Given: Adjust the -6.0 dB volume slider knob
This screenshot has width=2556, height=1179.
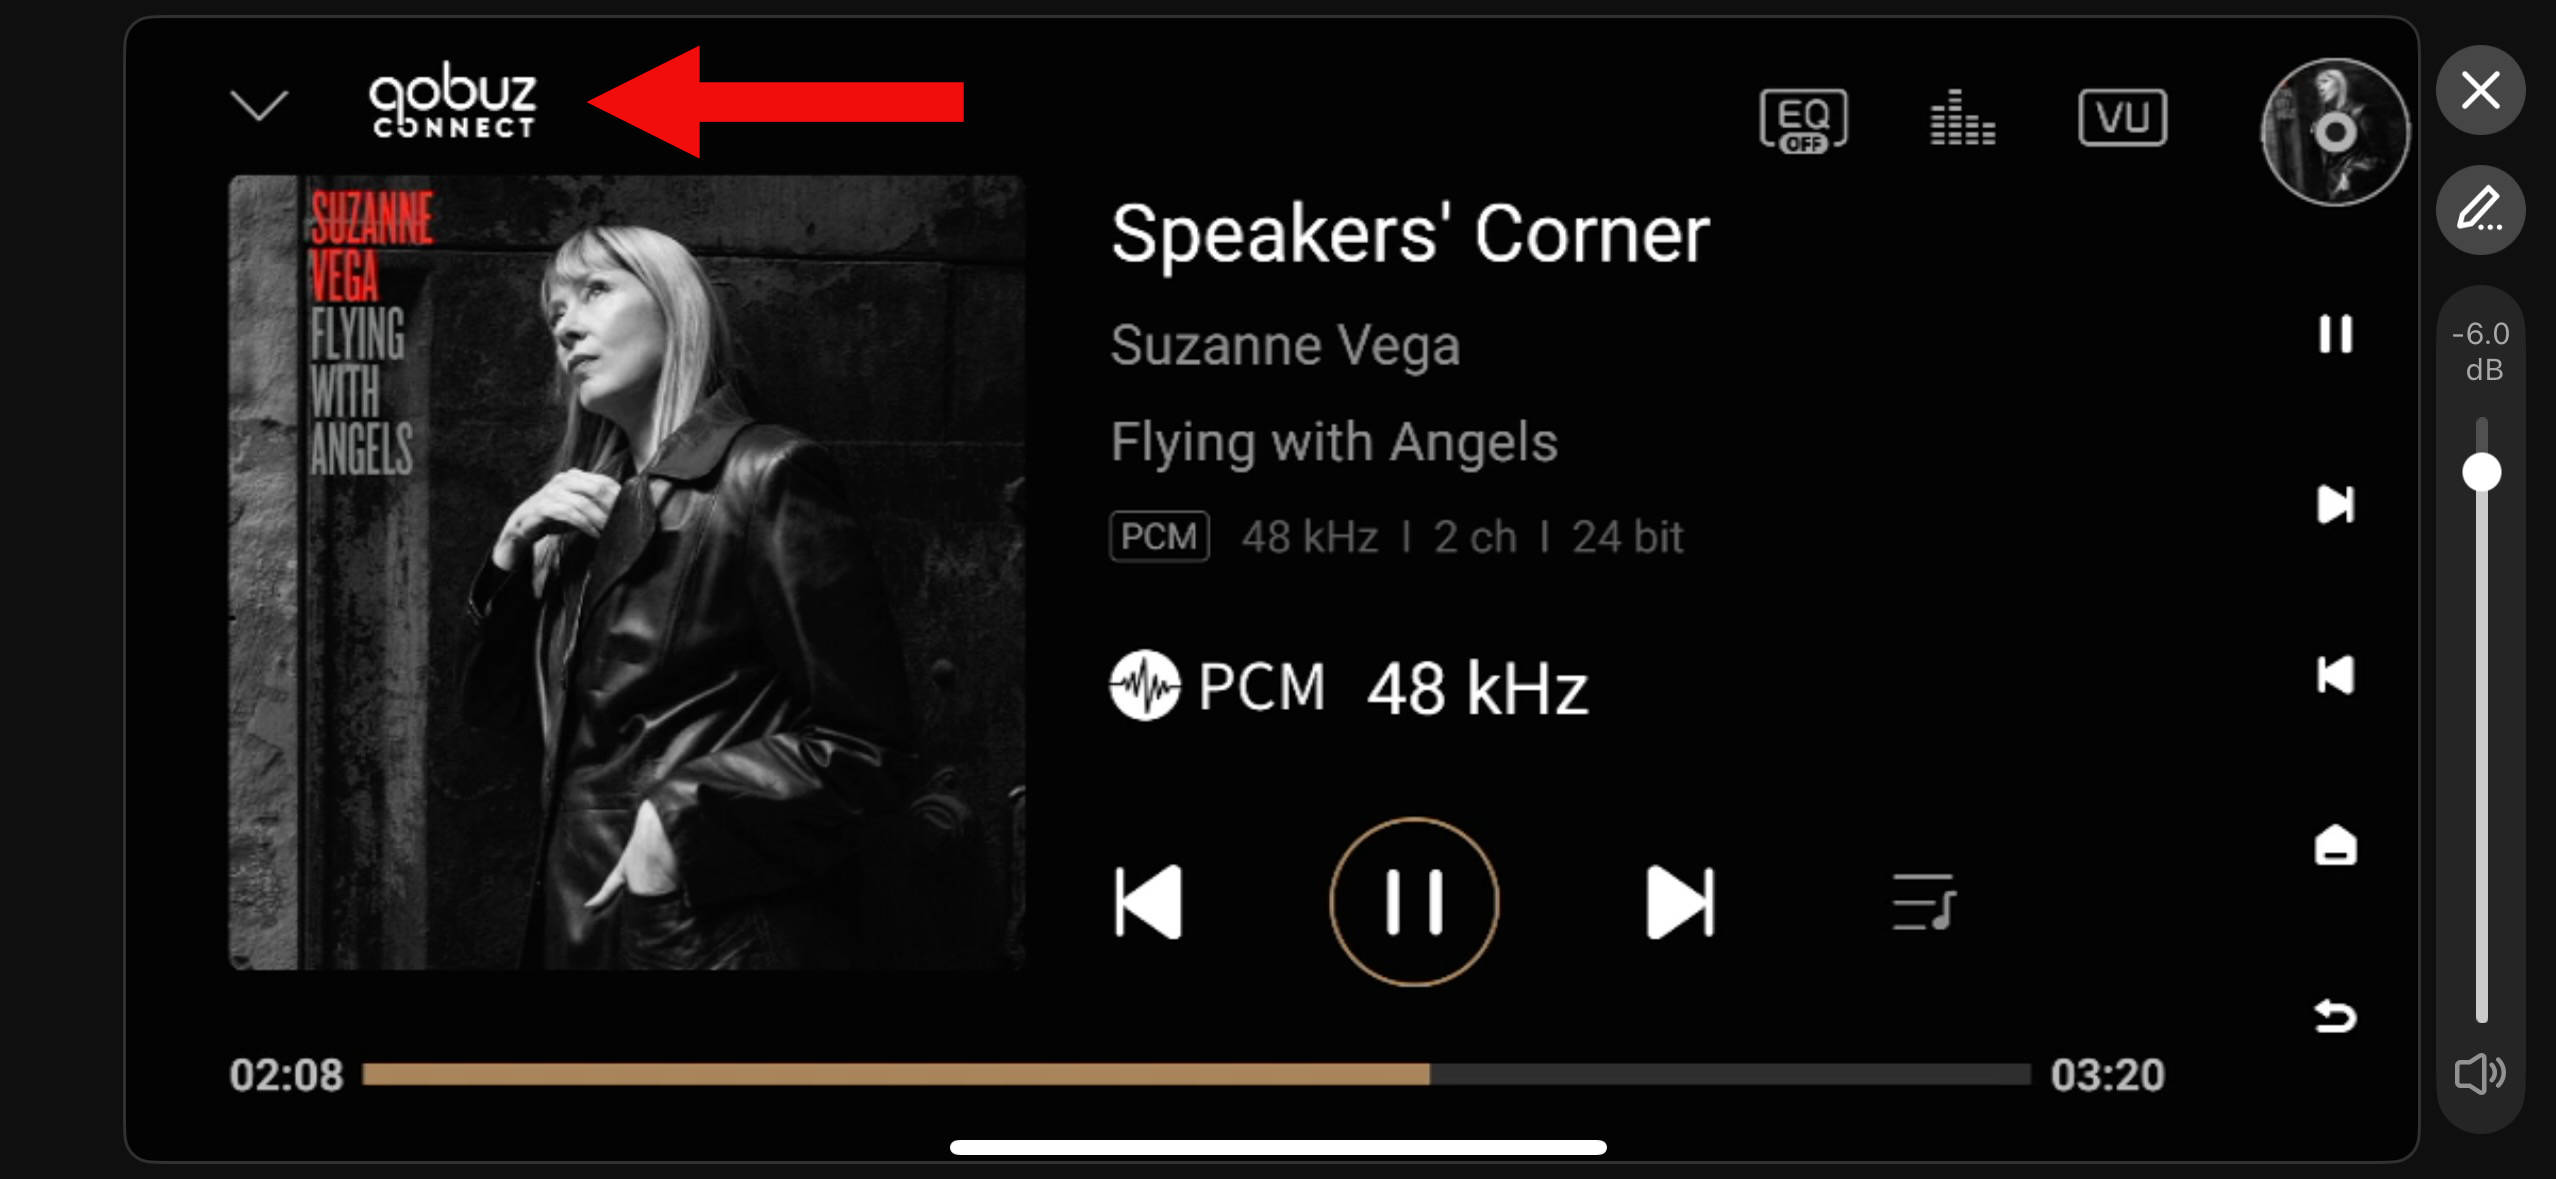Looking at the screenshot, I should click(x=2481, y=472).
